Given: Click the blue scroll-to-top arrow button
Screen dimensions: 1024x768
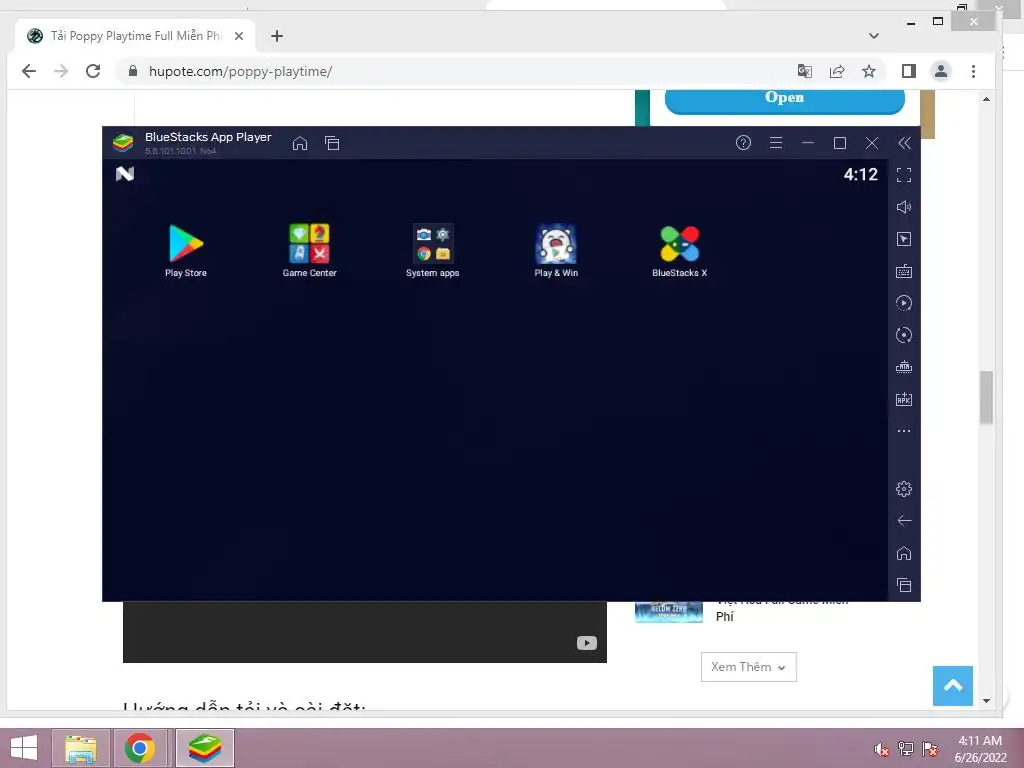Looking at the screenshot, I should coord(953,686).
